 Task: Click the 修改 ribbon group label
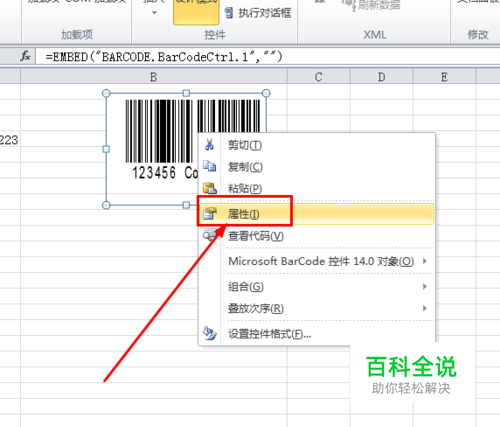(478, 35)
